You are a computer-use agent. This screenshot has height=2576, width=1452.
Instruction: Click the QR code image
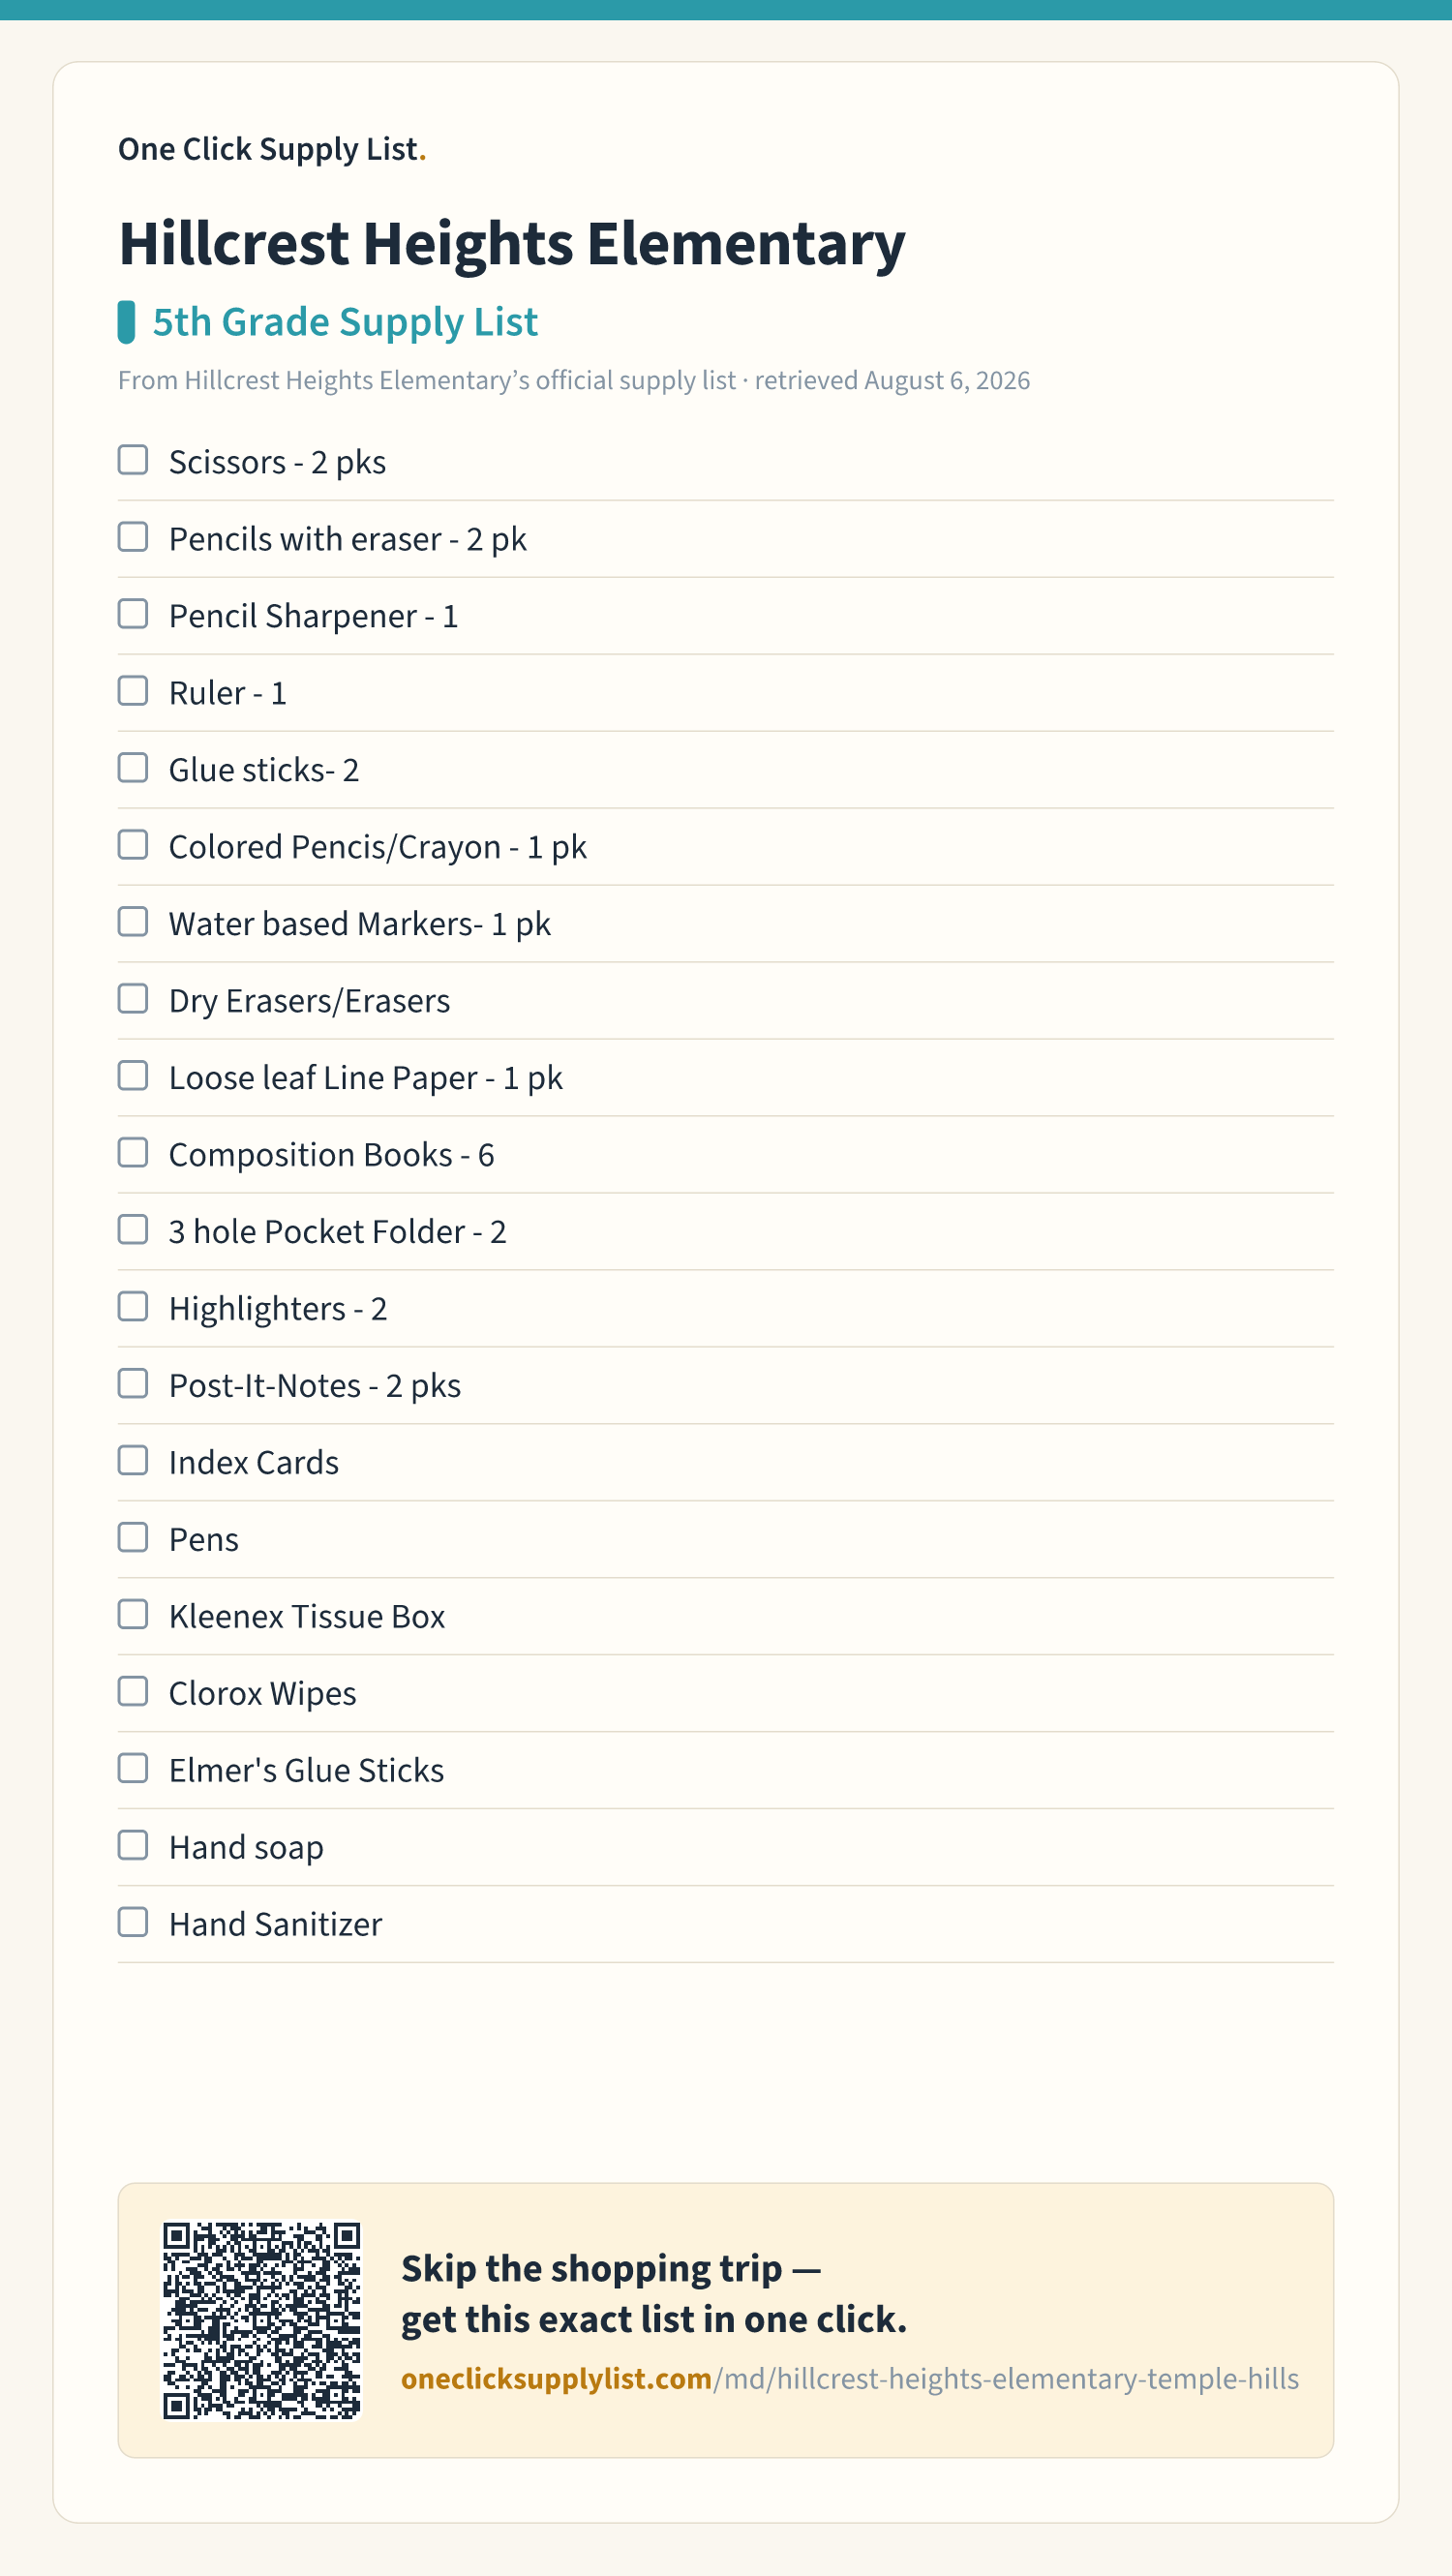tap(262, 2321)
